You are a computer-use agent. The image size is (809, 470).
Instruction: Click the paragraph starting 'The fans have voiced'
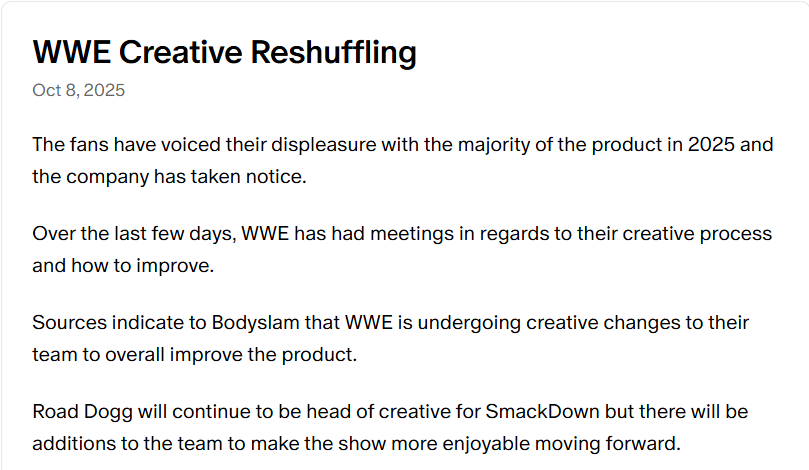tap(403, 160)
